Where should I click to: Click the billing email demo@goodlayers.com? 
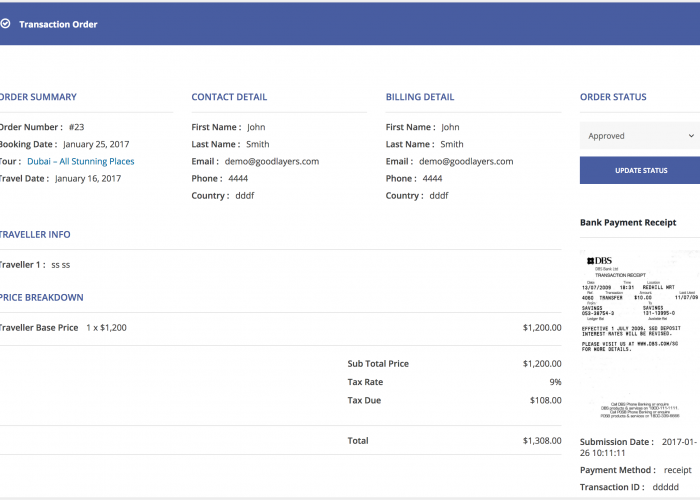coord(466,162)
